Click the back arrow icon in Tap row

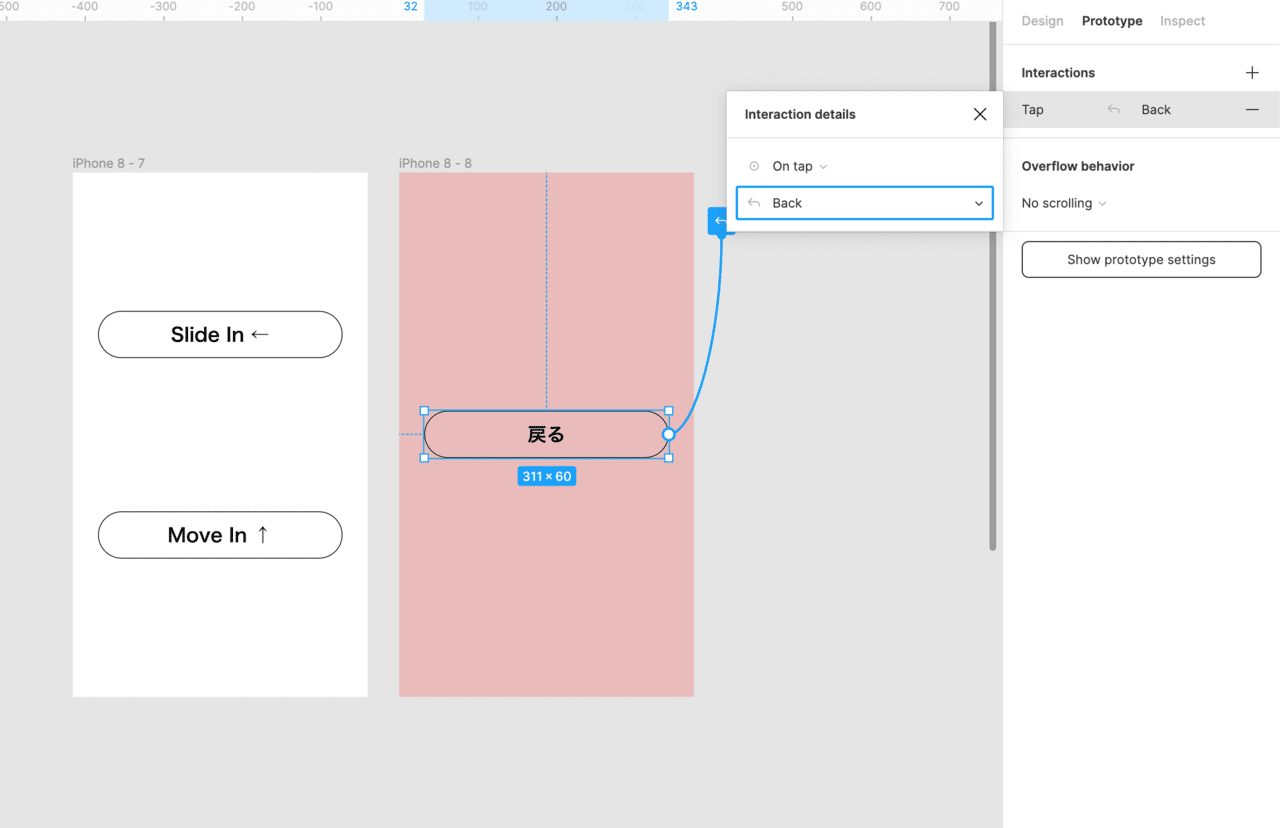[x=1114, y=110]
